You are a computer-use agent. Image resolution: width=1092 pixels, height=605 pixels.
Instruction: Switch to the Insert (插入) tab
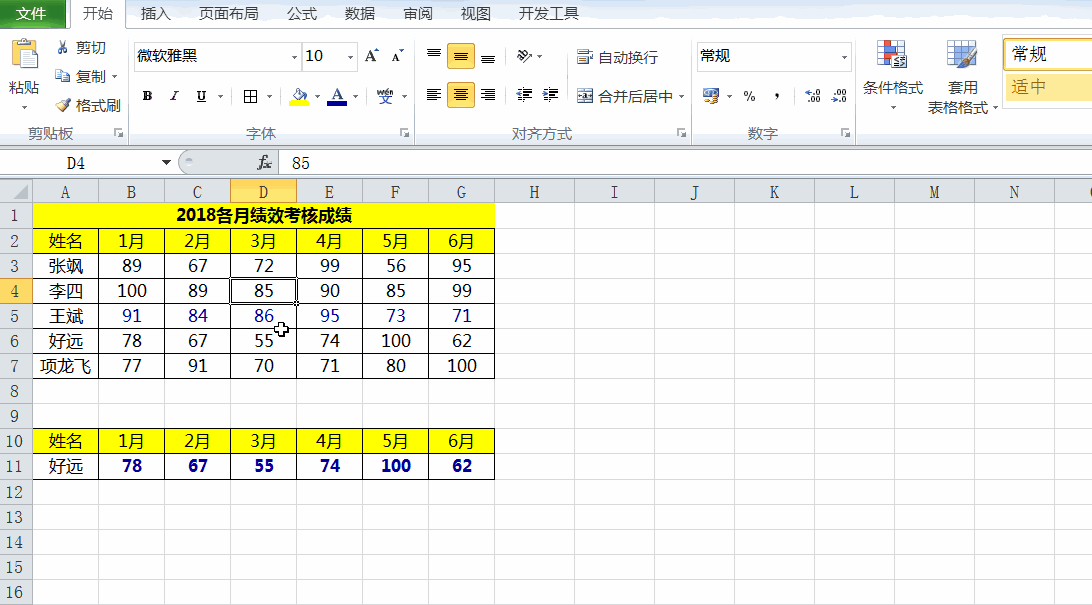pyautogui.click(x=155, y=13)
